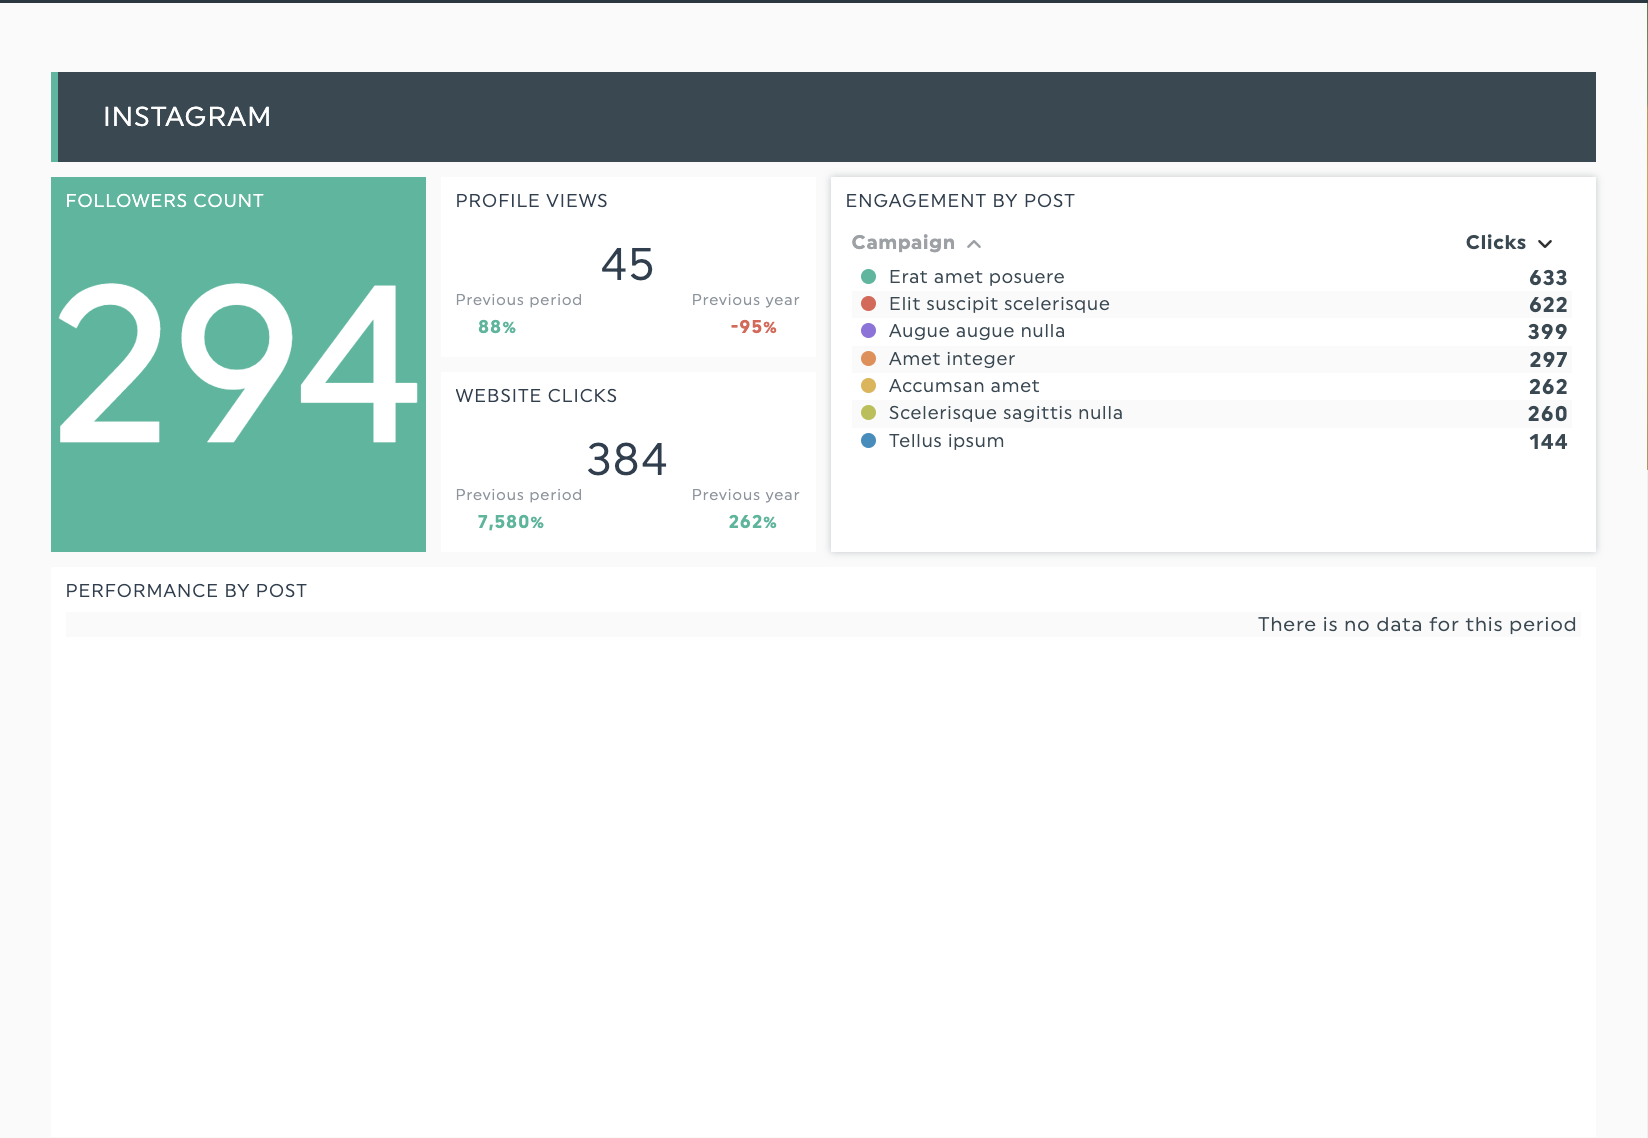
Task: Click the 622 clicks value
Action: [x=1548, y=305]
